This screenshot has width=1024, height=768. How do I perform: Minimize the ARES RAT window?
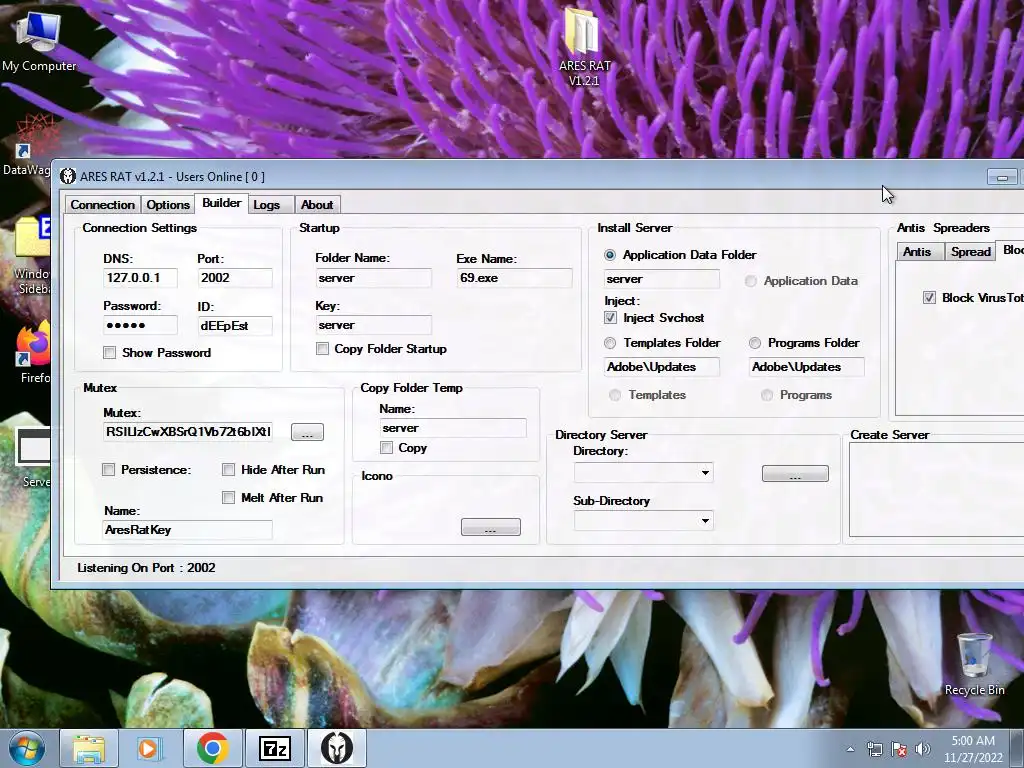[1002, 177]
